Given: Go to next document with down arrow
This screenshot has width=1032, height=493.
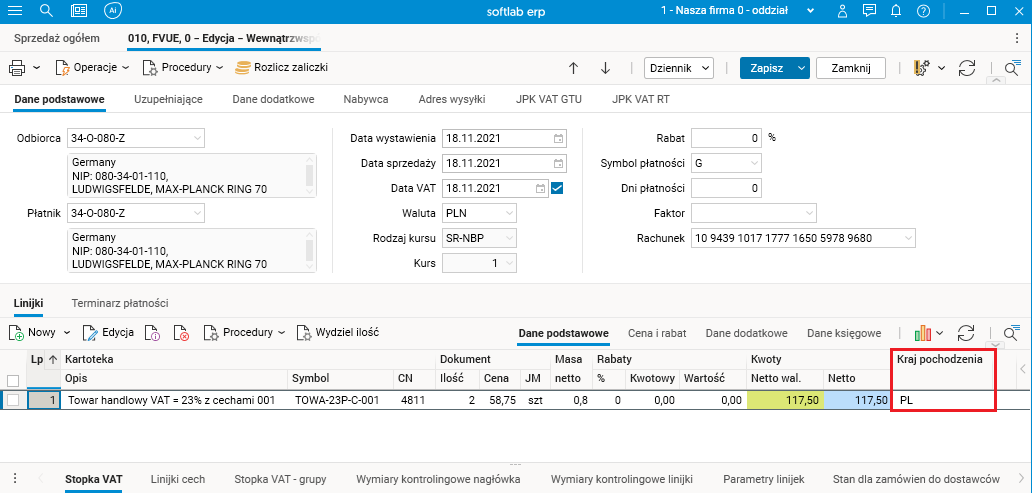Looking at the screenshot, I should [x=606, y=68].
